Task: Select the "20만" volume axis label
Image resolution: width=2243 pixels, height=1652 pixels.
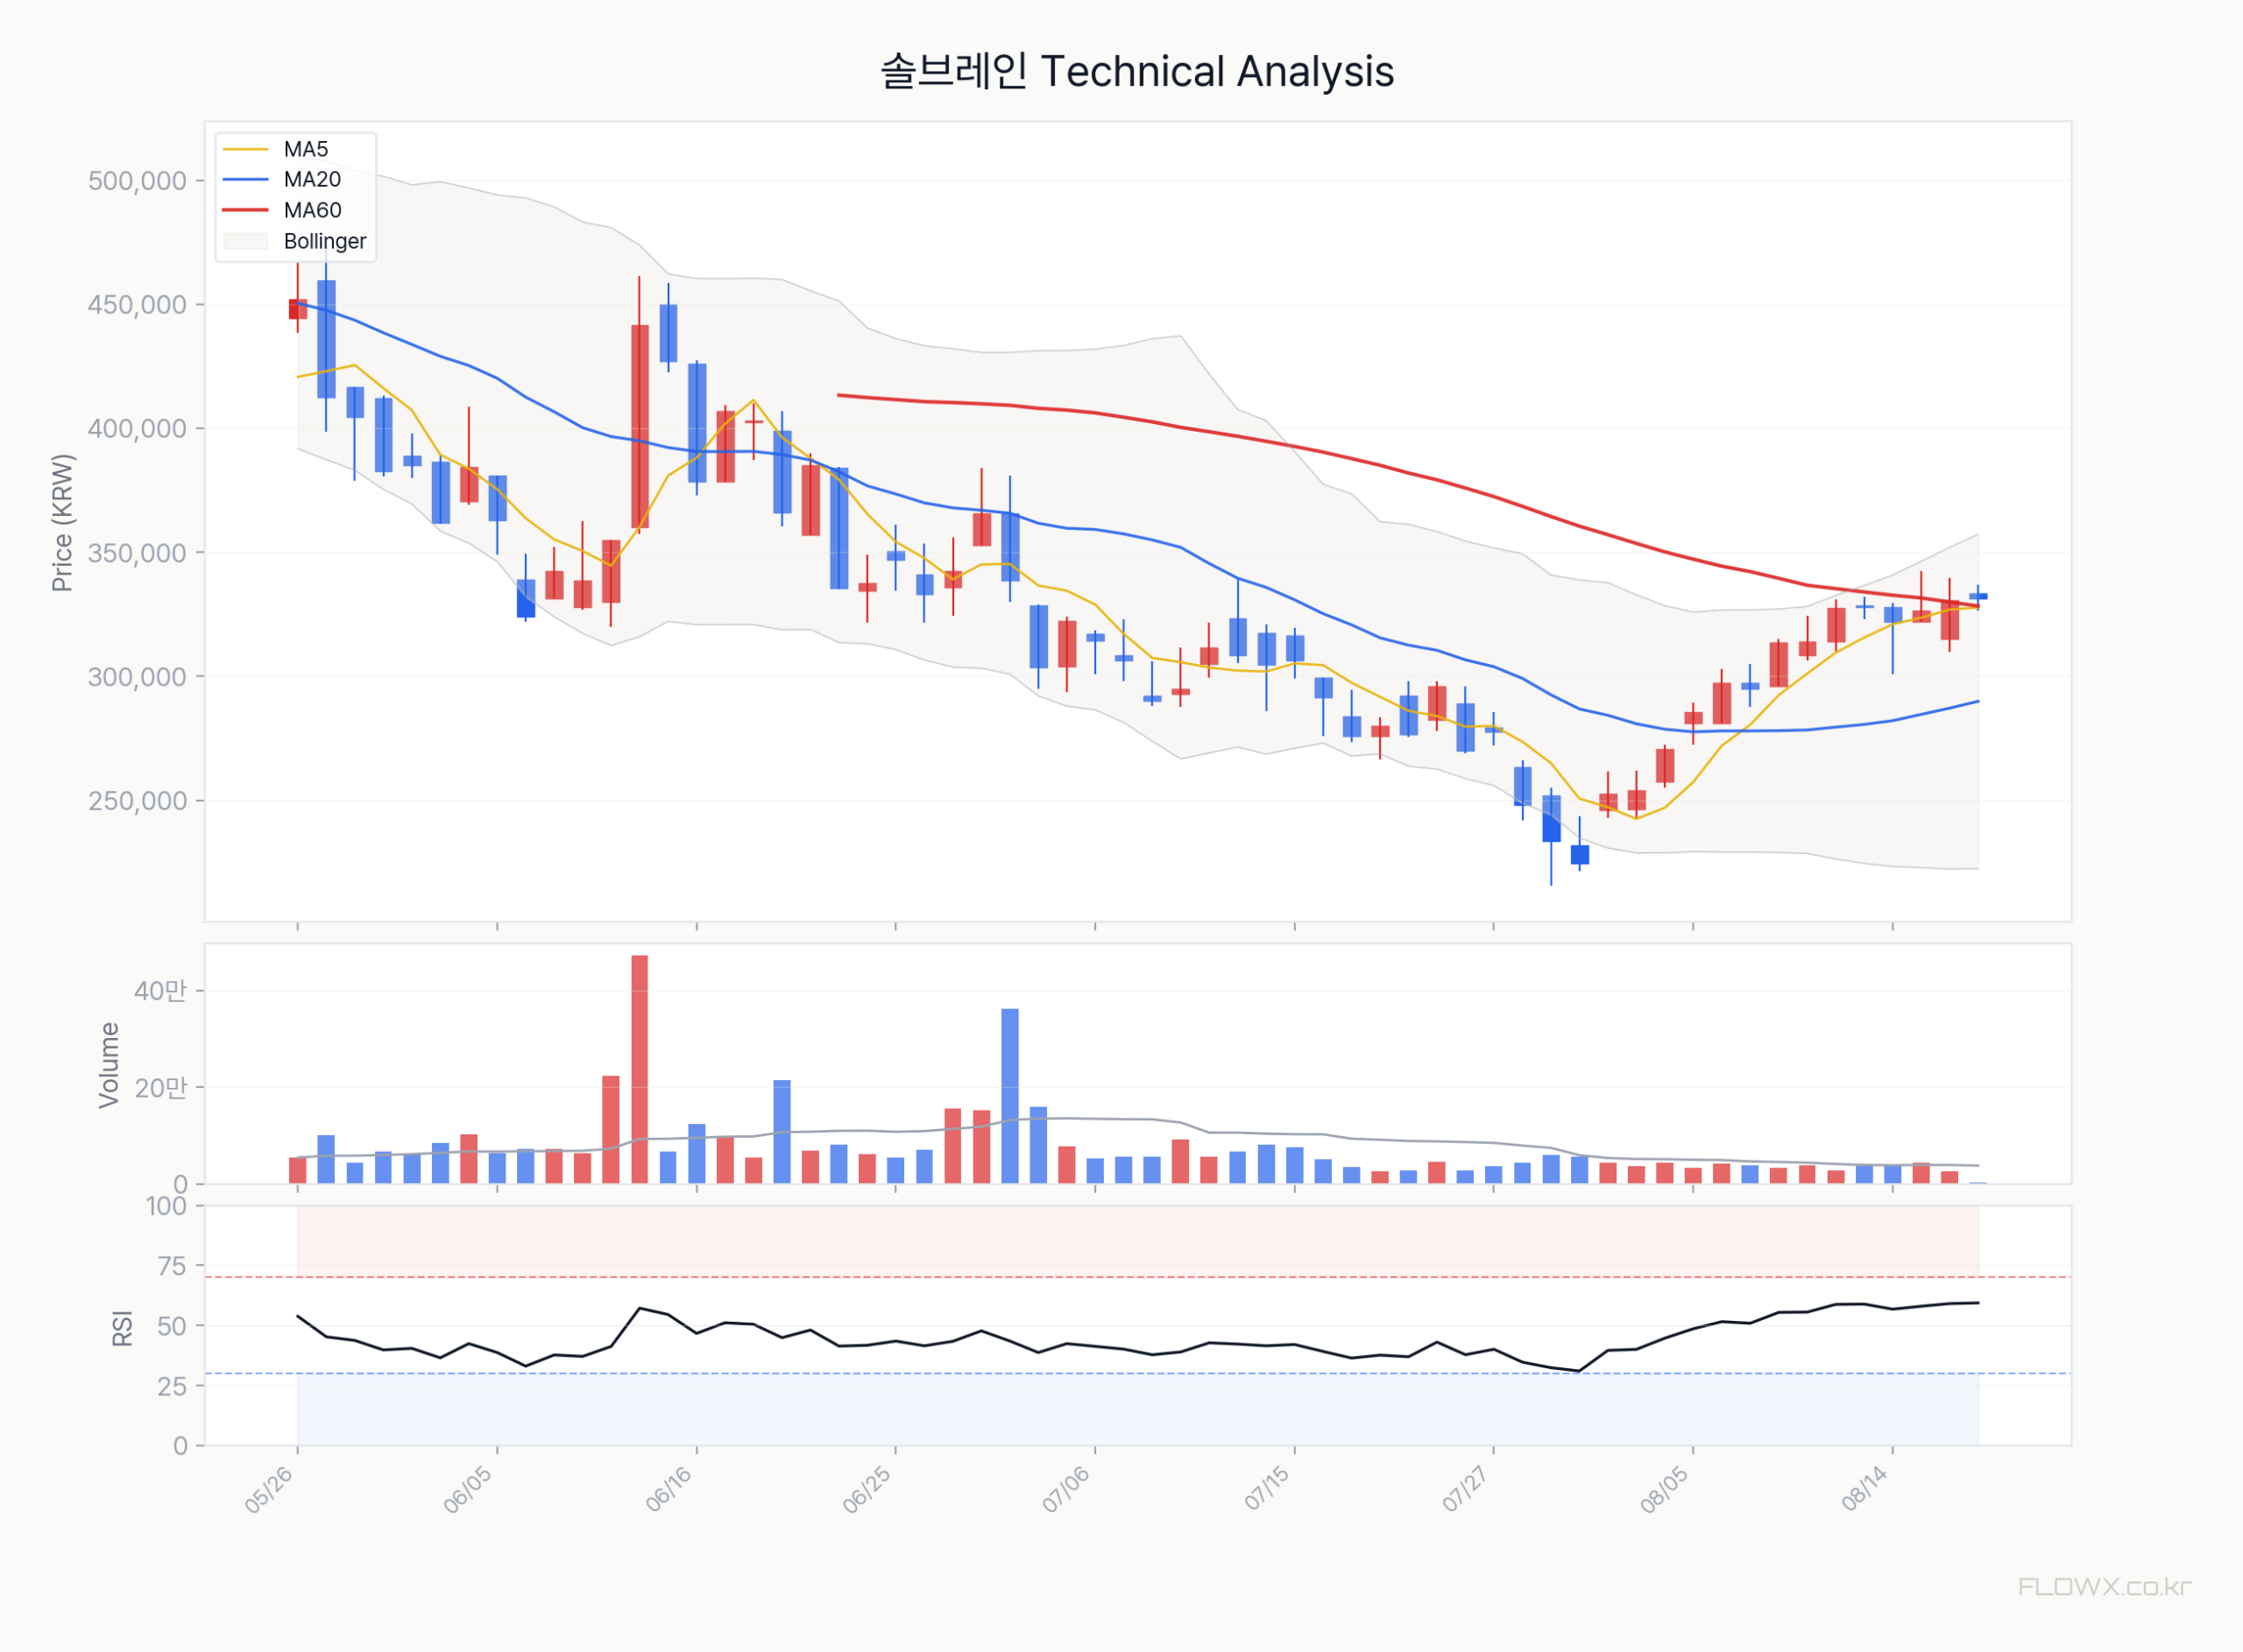Action: pyautogui.click(x=160, y=1088)
